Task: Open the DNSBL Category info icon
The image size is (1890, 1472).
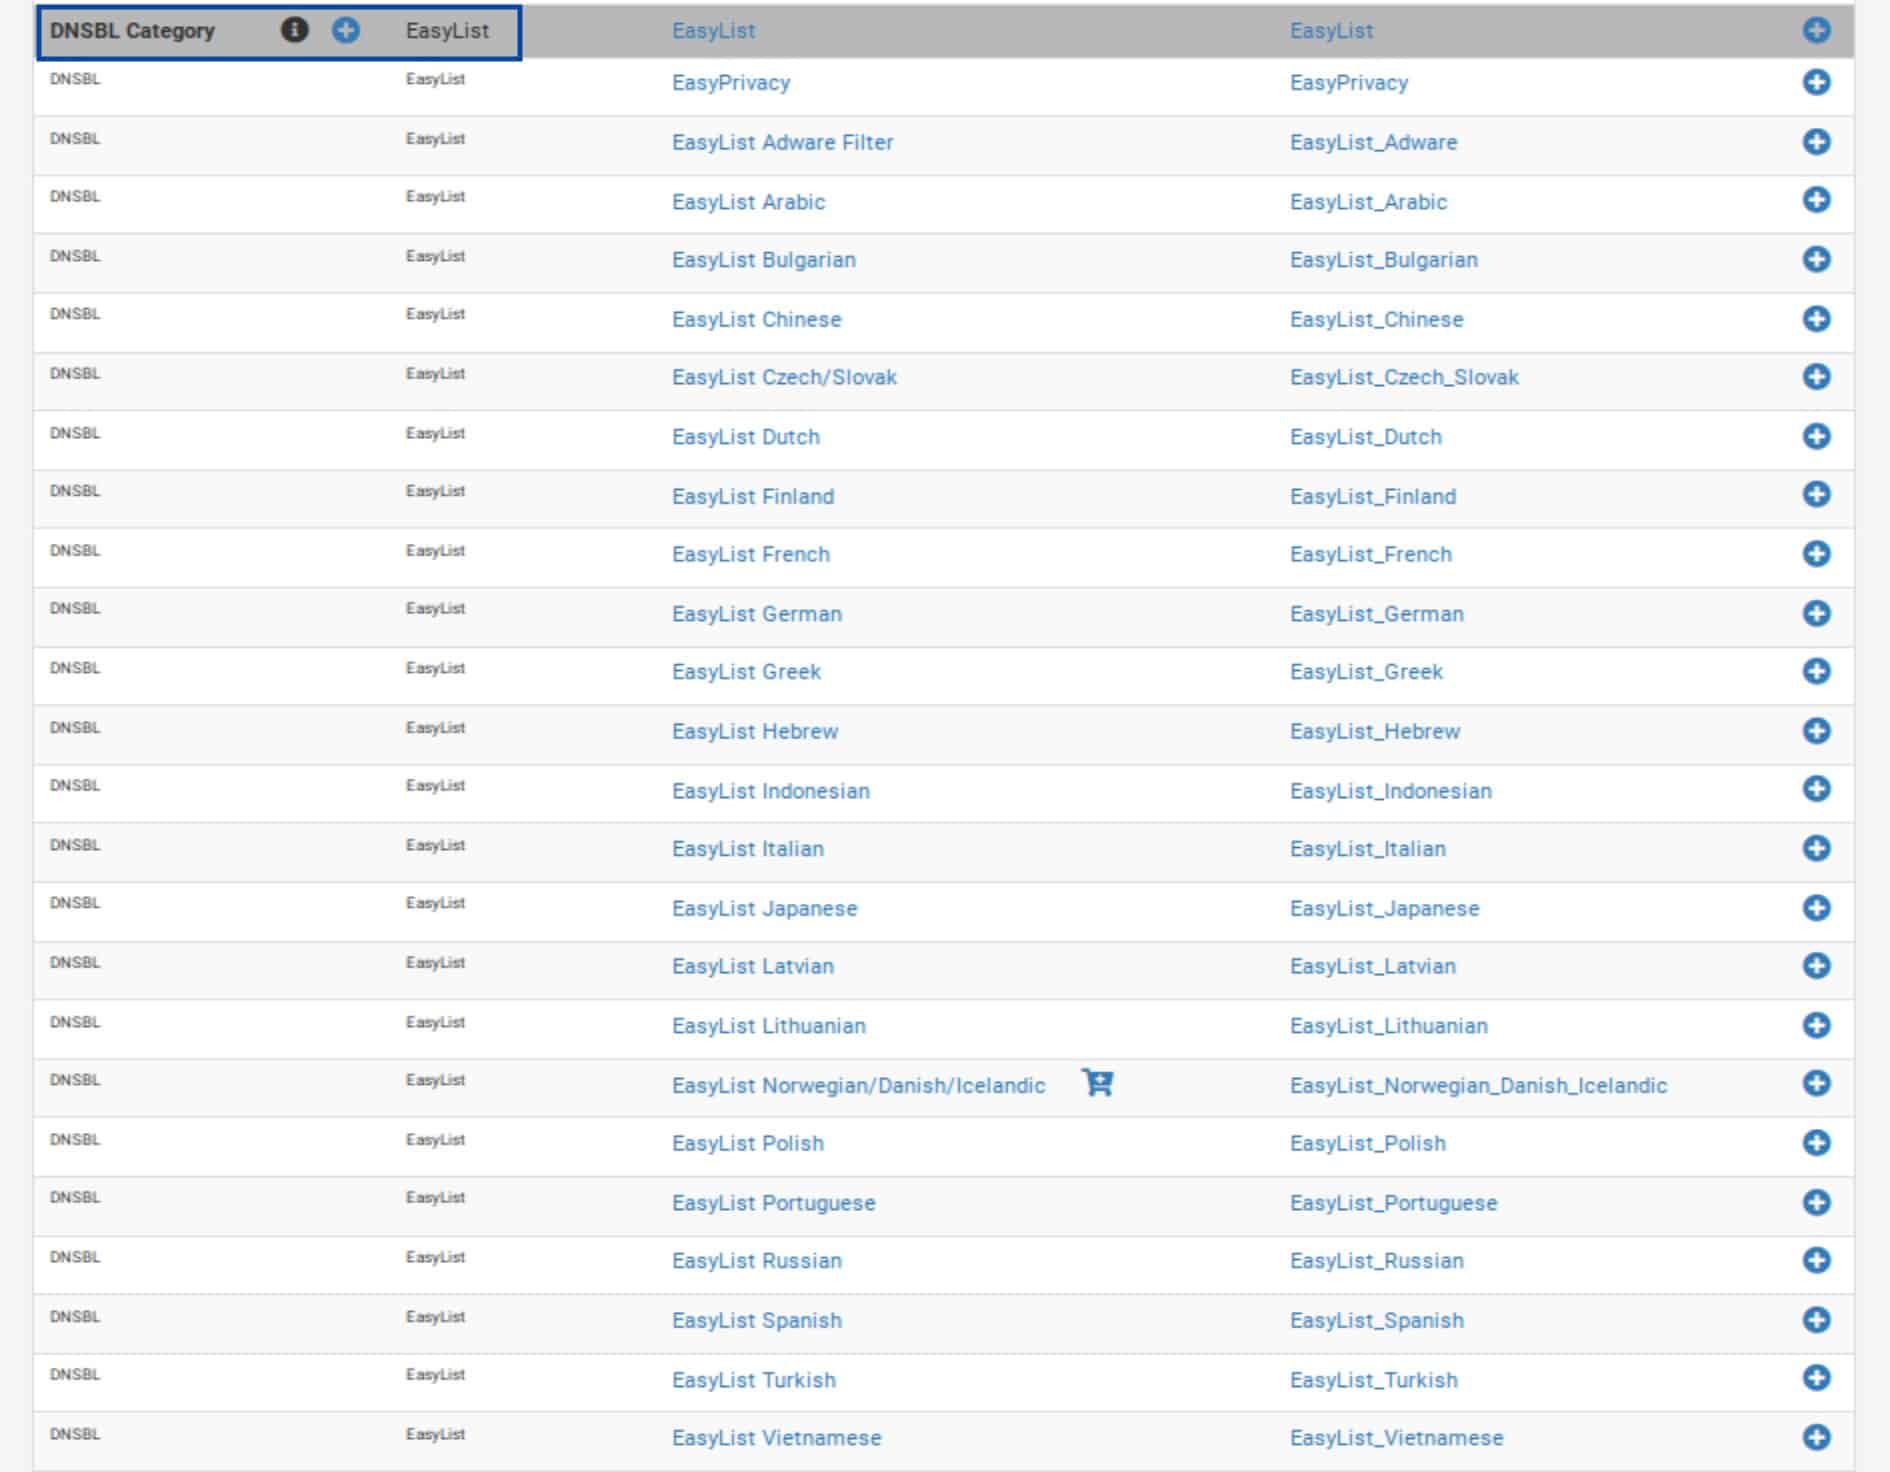Action: pyautogui.click(x=294, y=30)
